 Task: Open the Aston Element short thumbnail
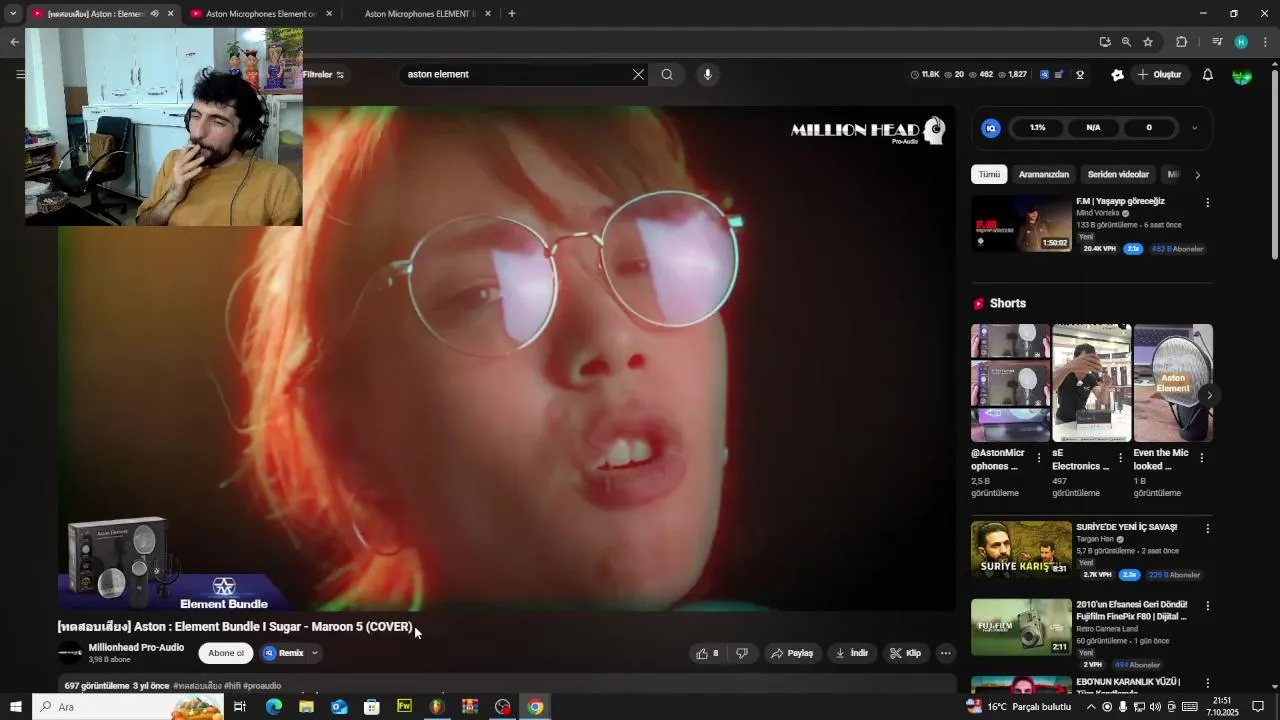tap(1173, 383)
